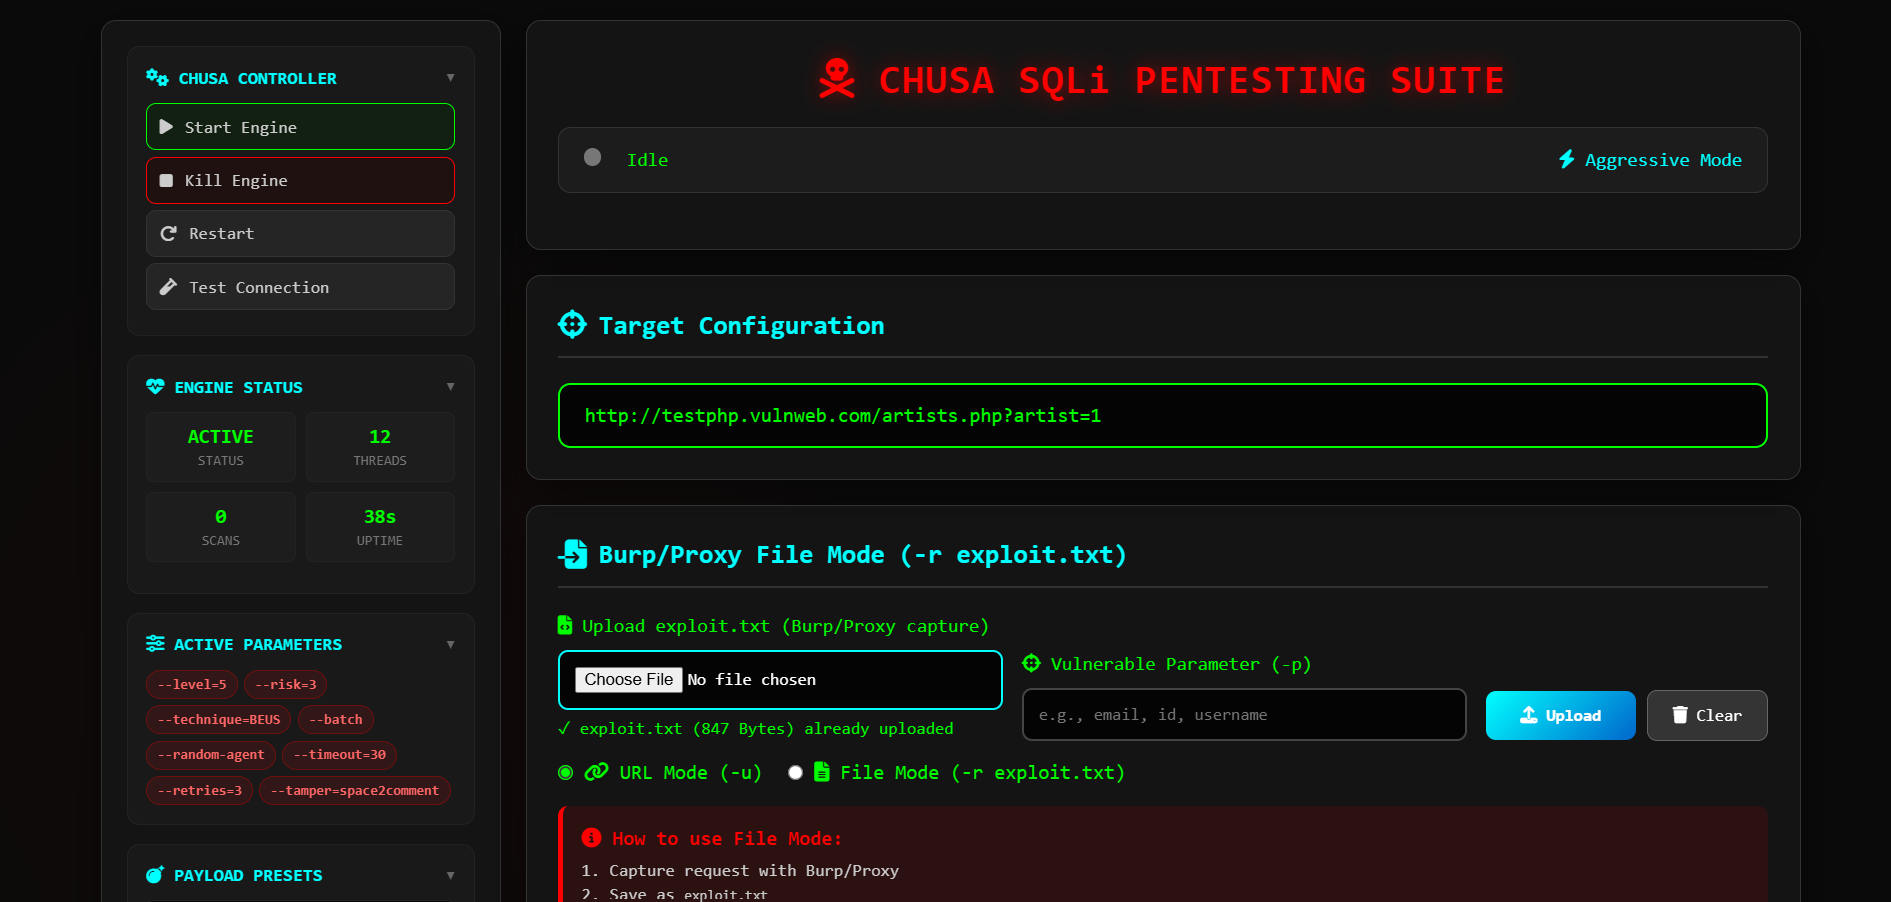Click the gears icon beside CHUSA CONTROLLER
This screenshot has width=1891, height=902.
157,78
